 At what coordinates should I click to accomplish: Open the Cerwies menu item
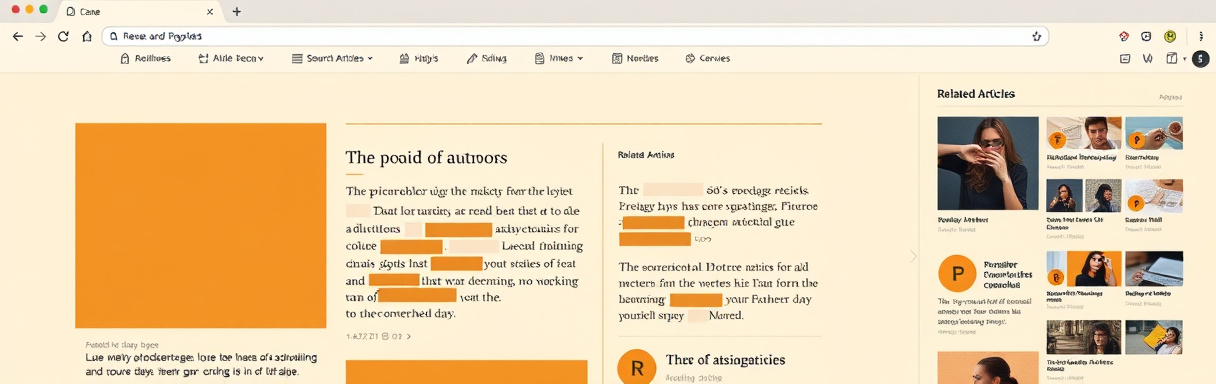click(707, 59)
